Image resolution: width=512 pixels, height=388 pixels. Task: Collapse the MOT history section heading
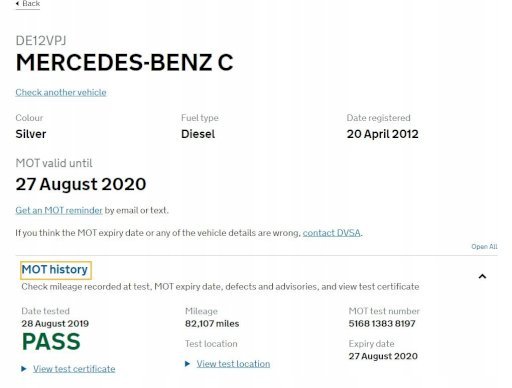55,269
